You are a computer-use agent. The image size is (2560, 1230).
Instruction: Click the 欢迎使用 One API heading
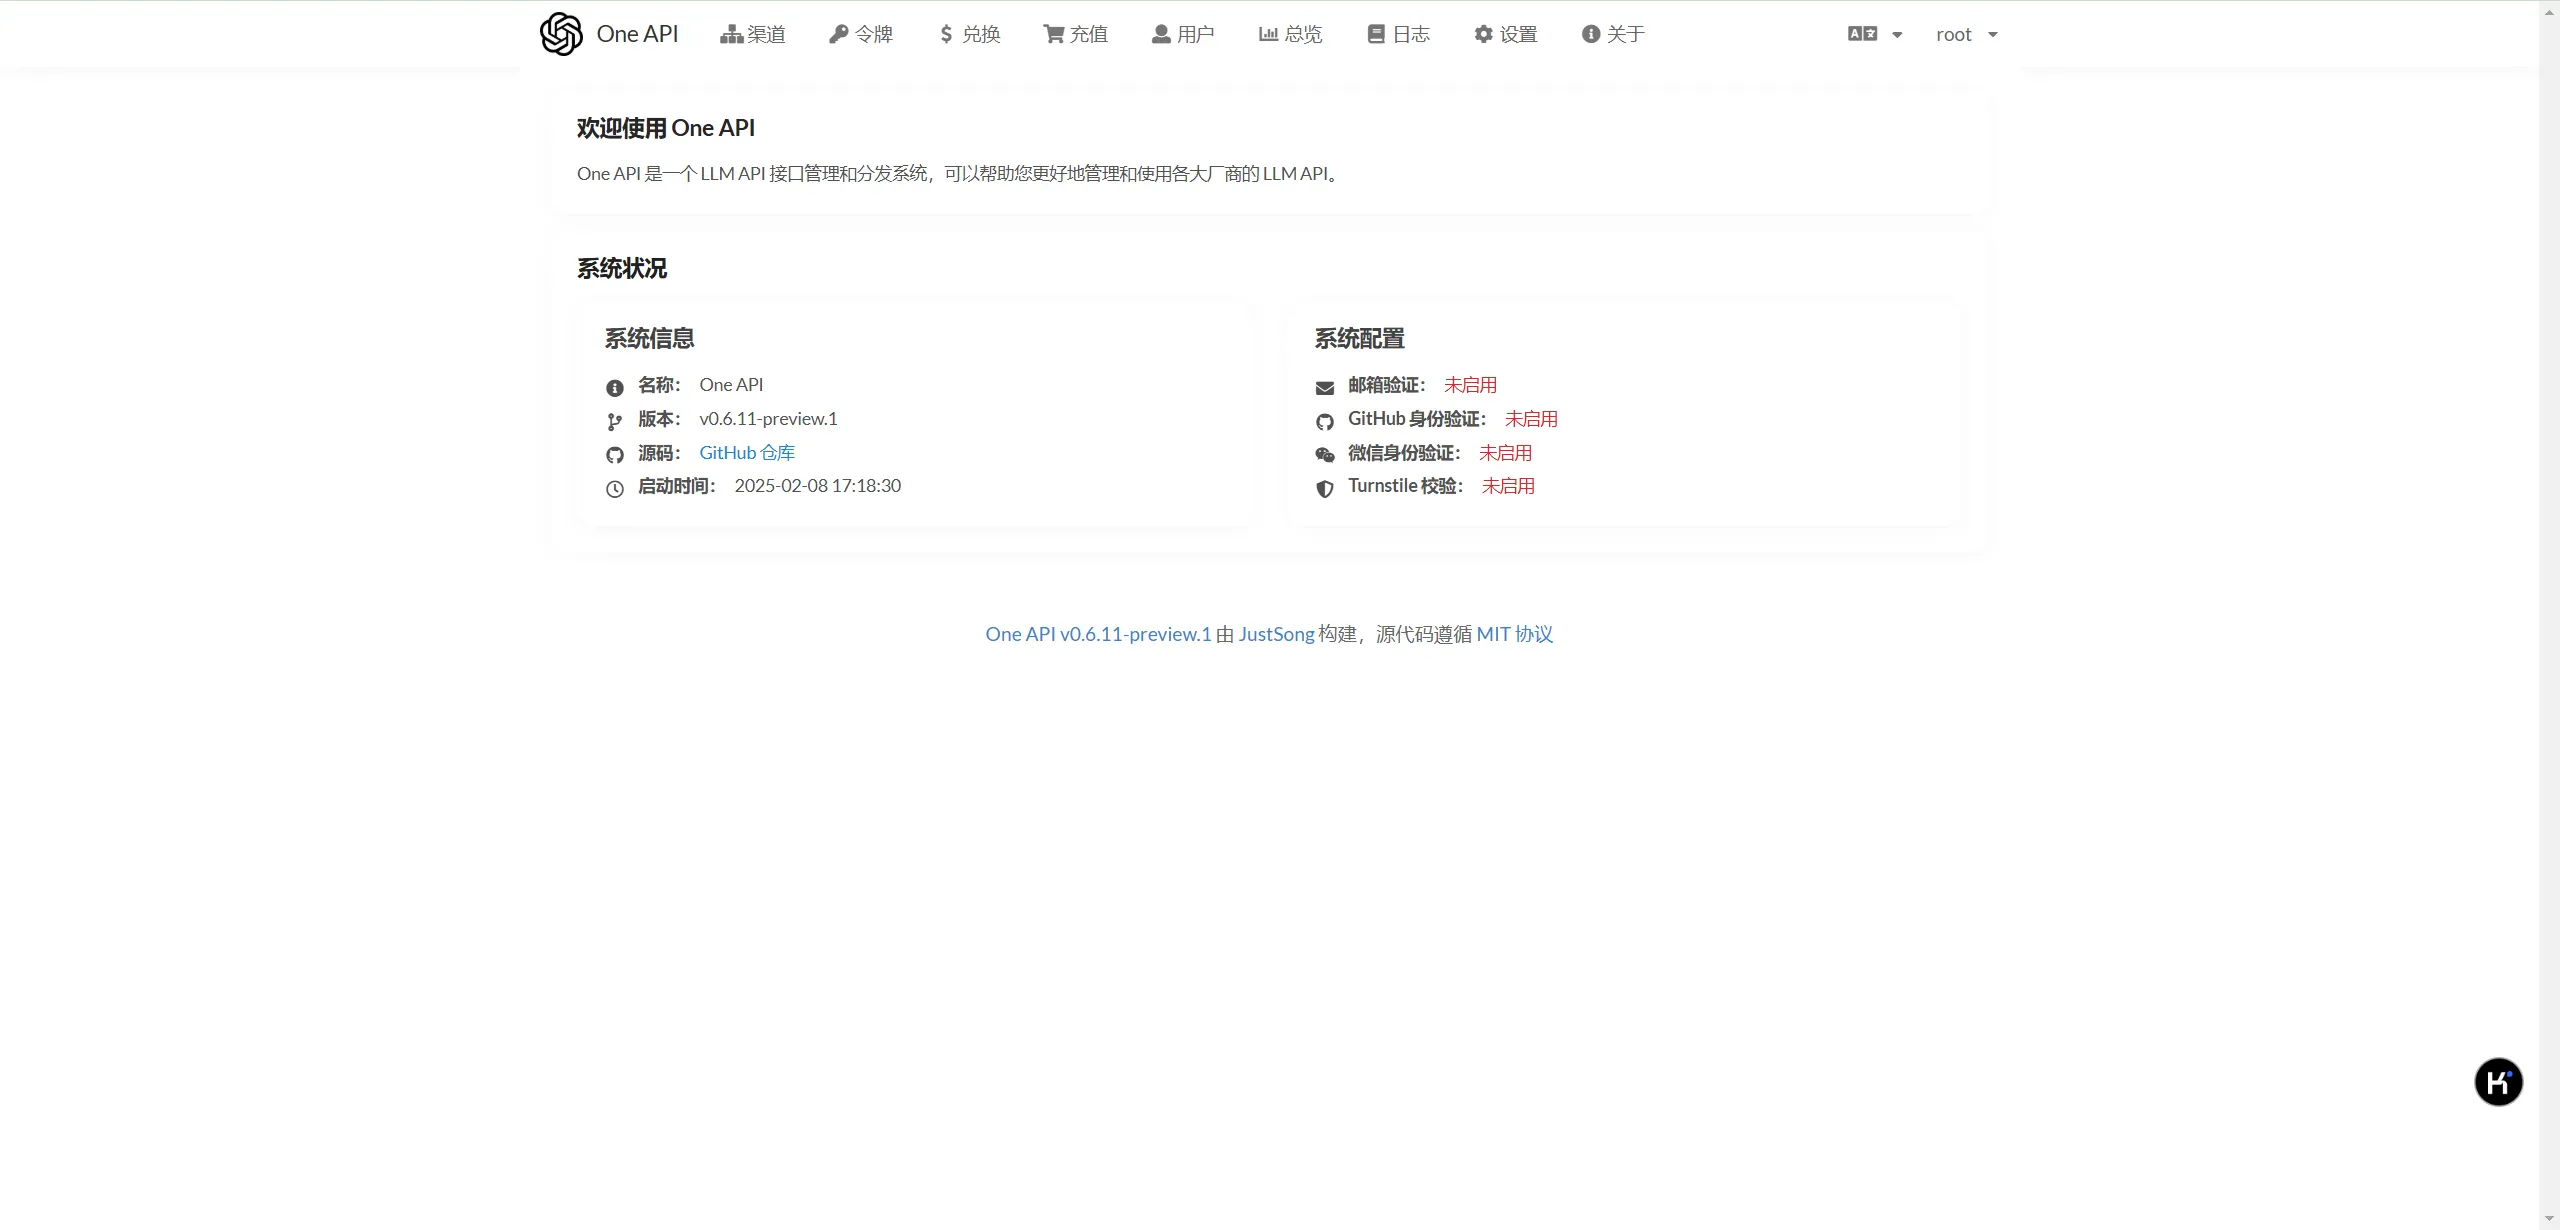tap(666, 128)
